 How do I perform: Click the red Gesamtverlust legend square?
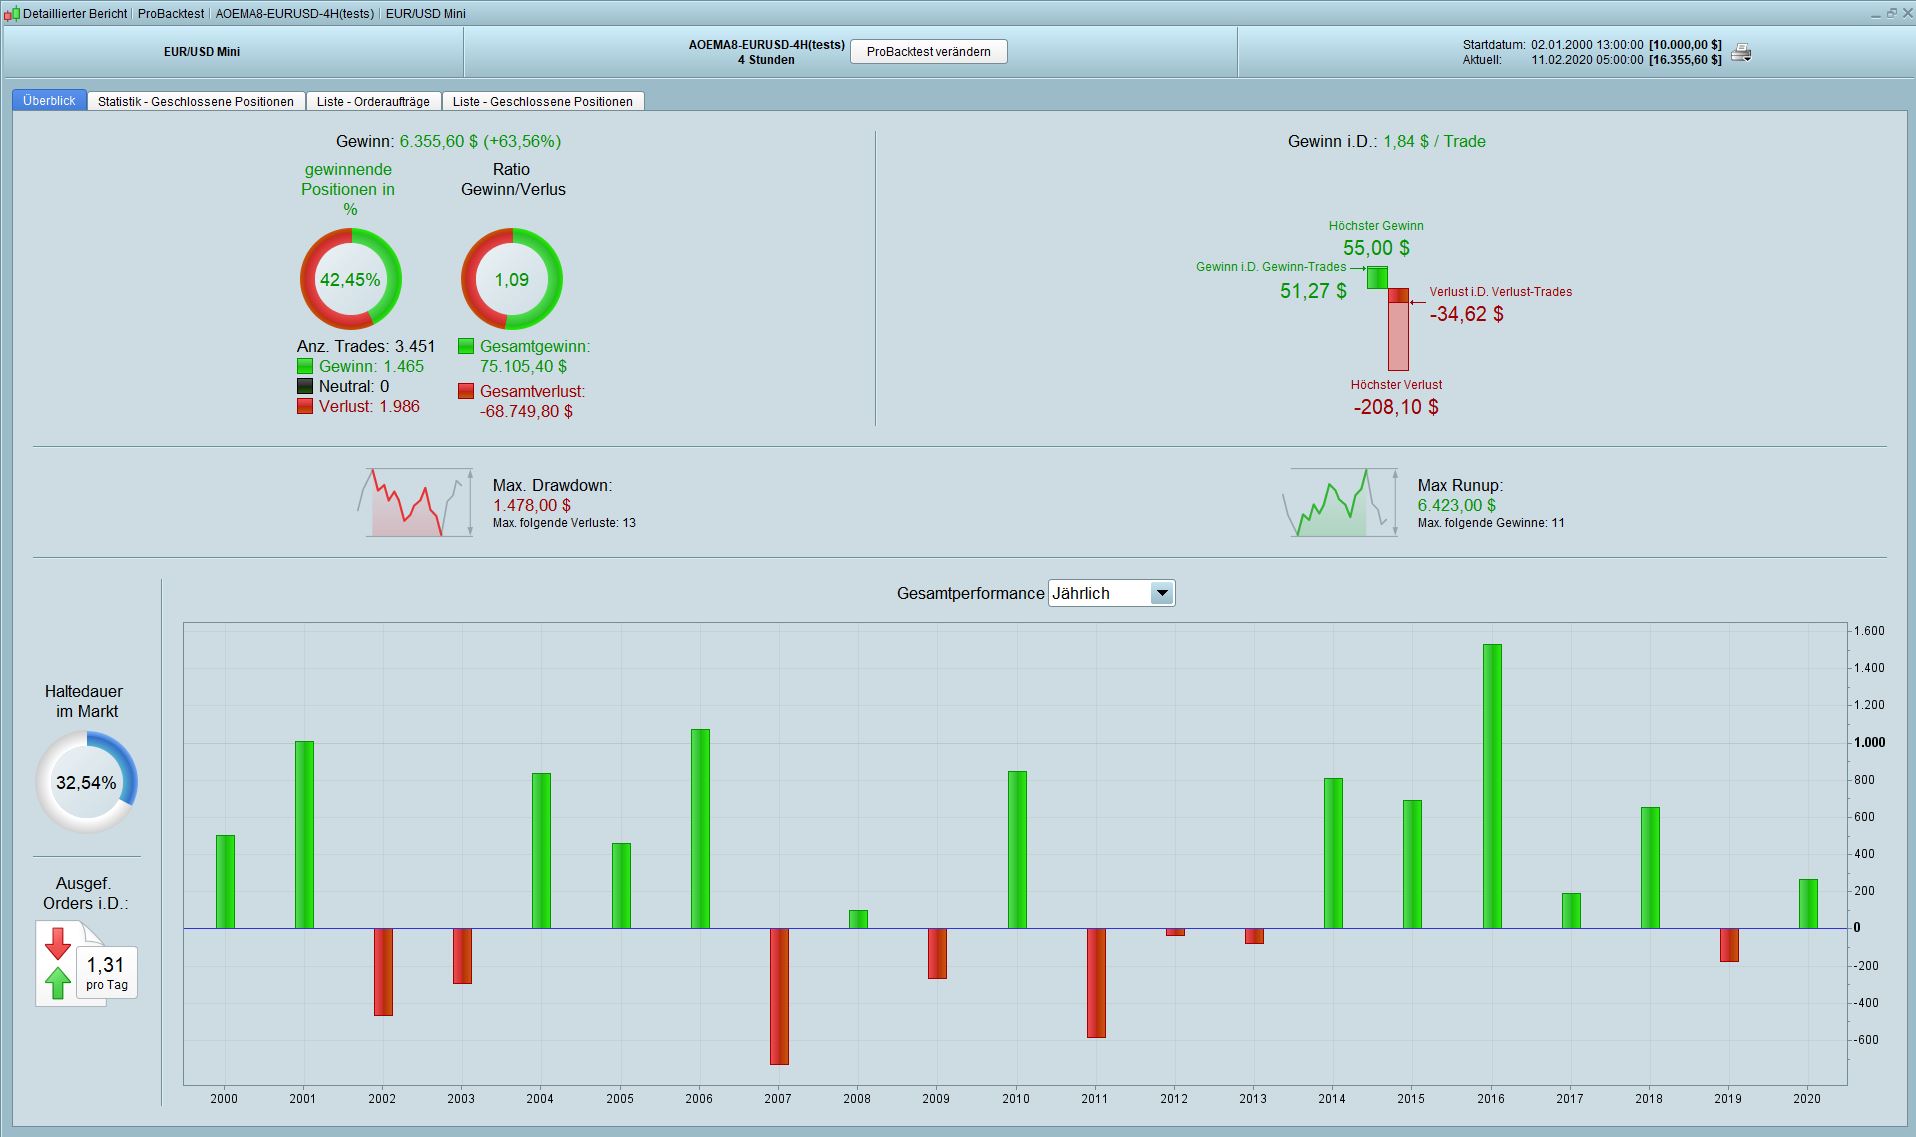click(x=466, y=391)
